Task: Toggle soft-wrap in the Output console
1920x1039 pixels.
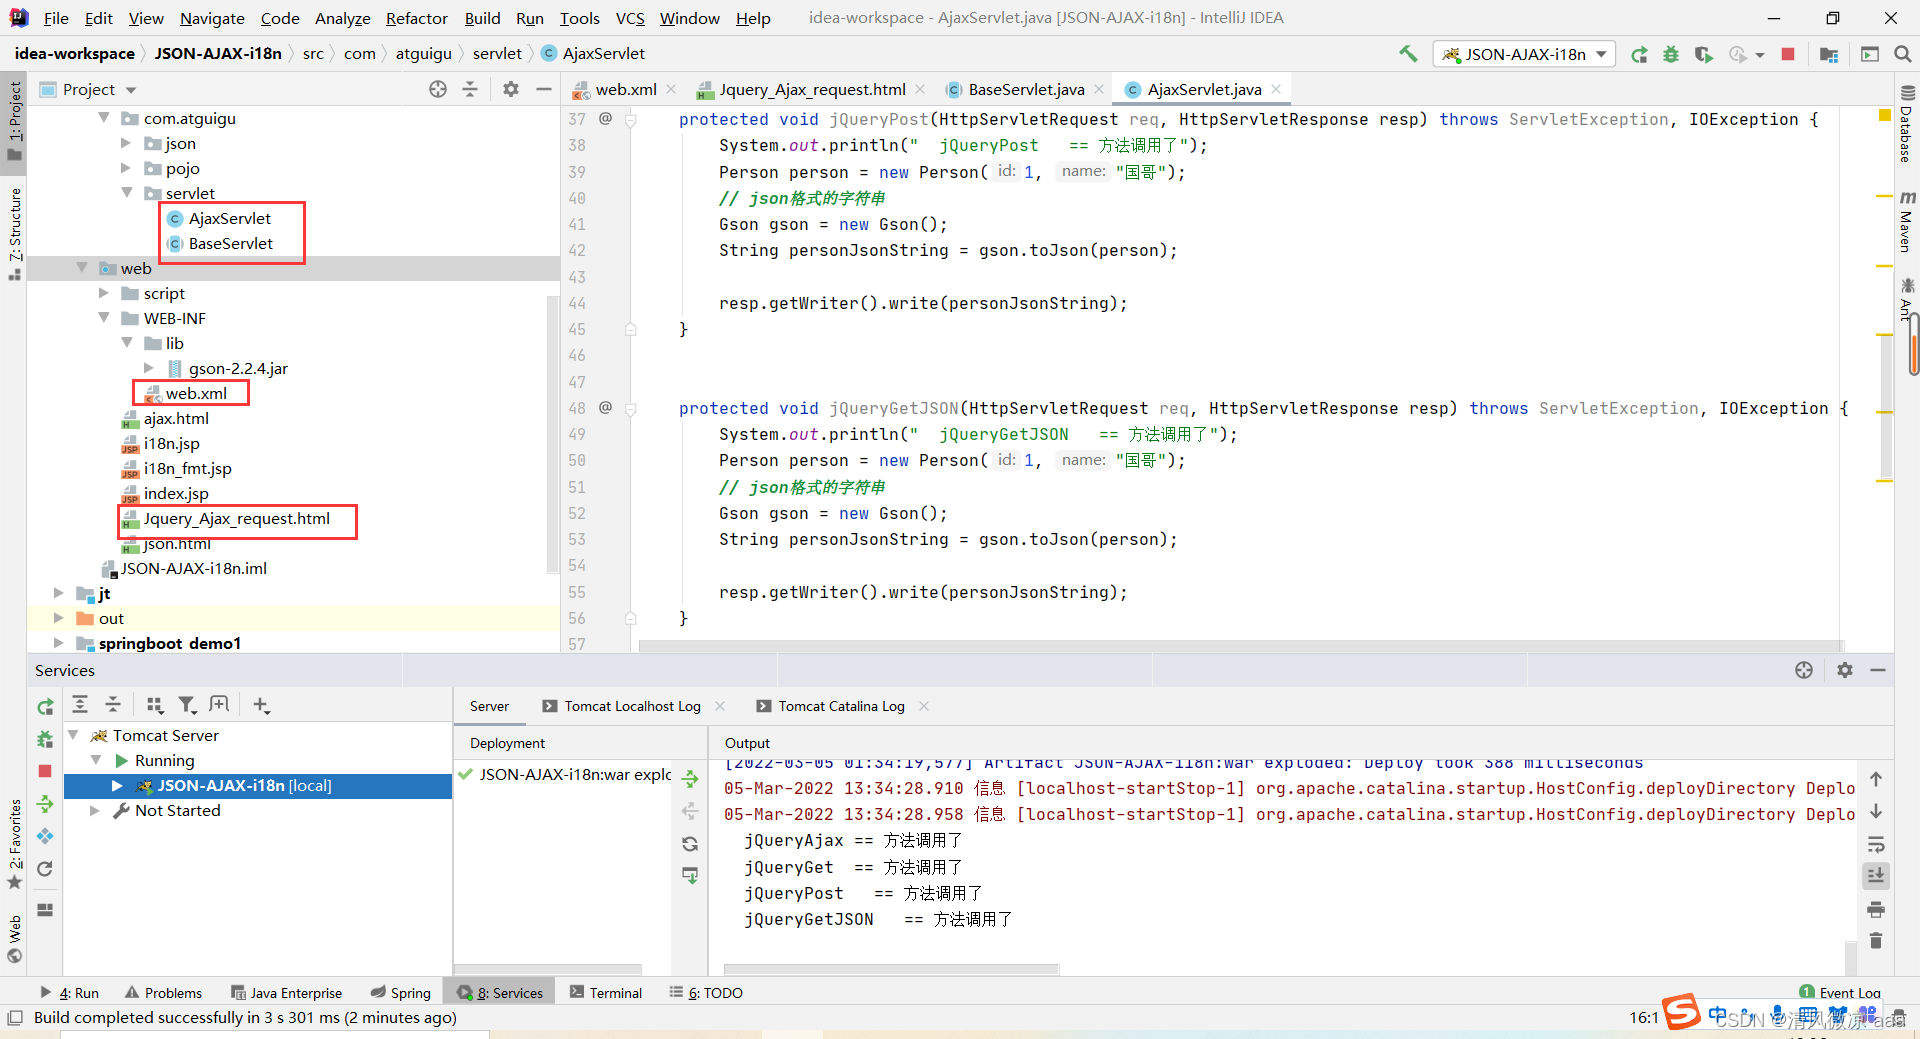Action: coord(1876,844)
